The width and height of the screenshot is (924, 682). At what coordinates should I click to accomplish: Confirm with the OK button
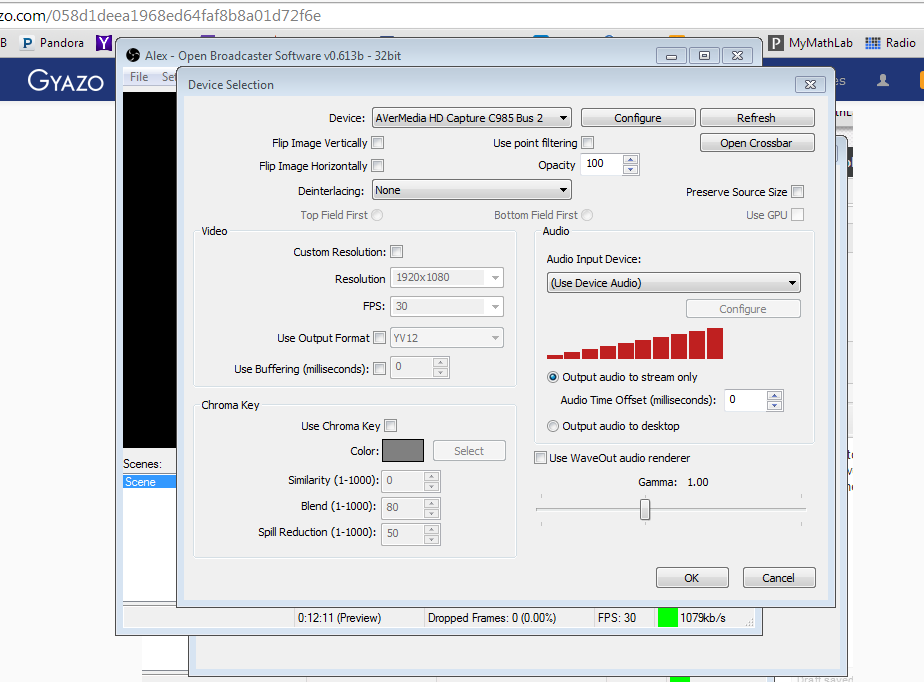click(x=692, y=578)
